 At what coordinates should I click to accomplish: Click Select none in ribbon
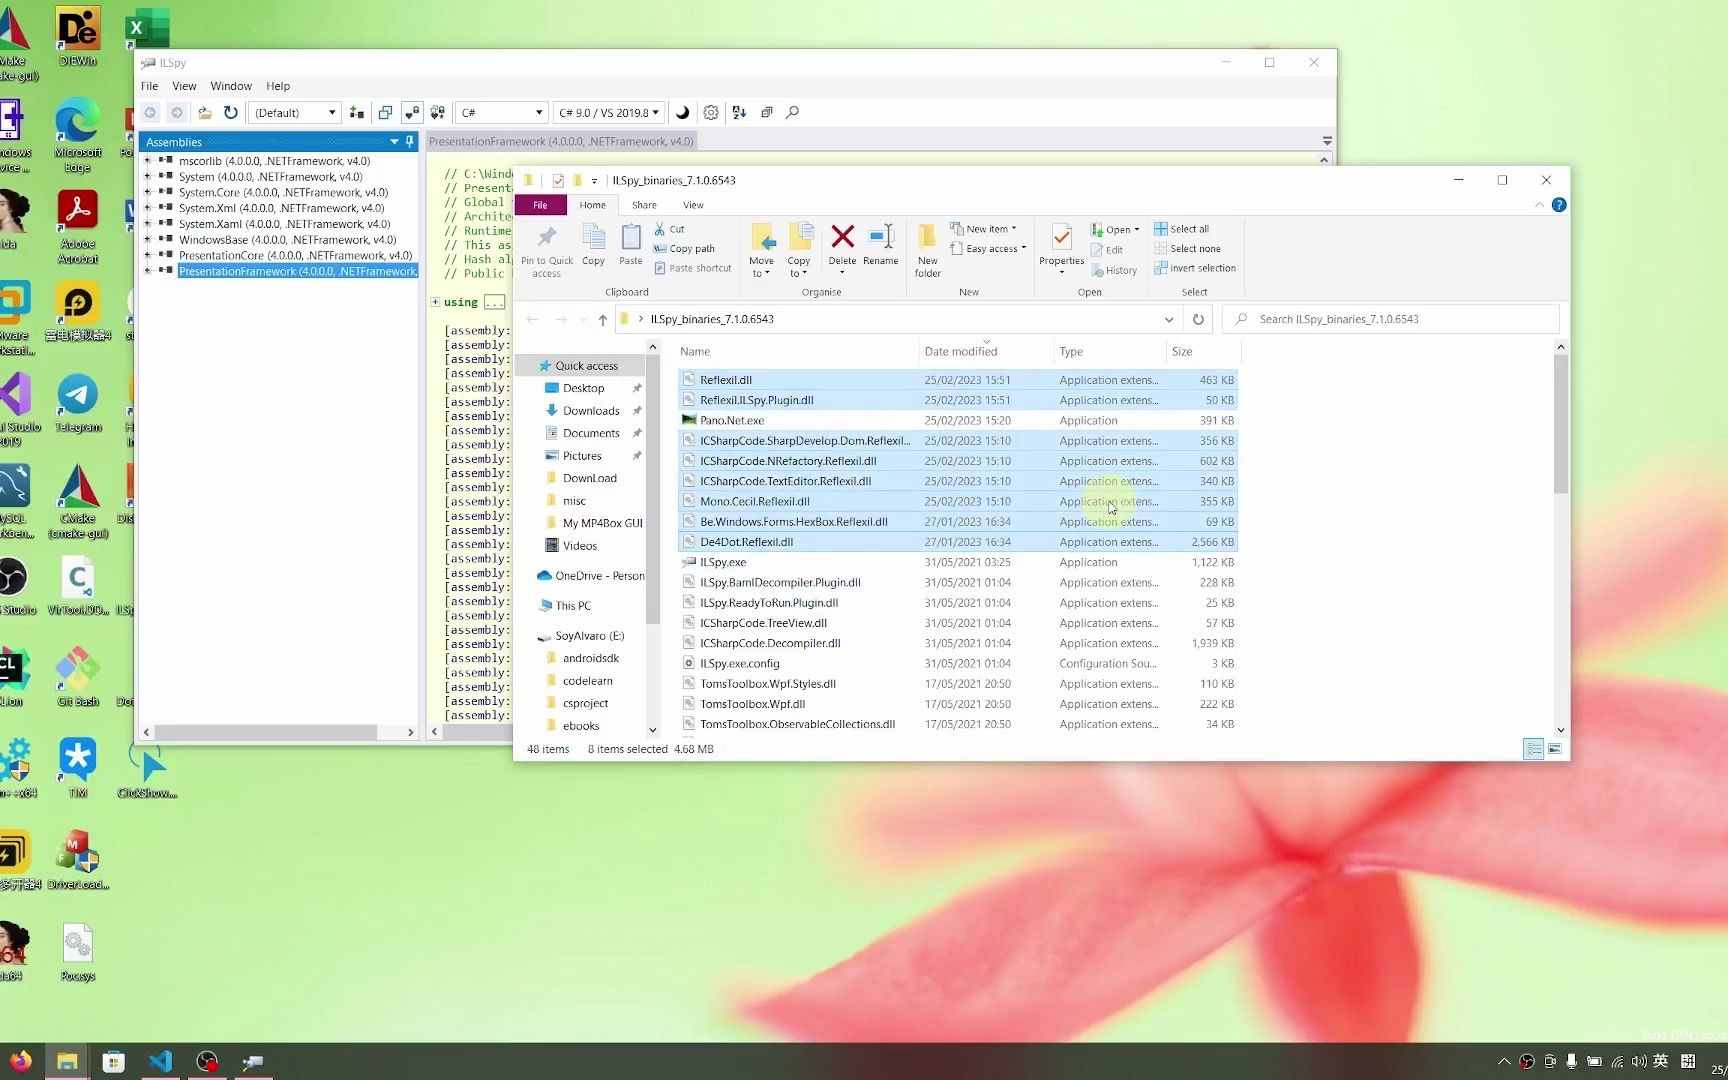click(x=1187, y=249)
